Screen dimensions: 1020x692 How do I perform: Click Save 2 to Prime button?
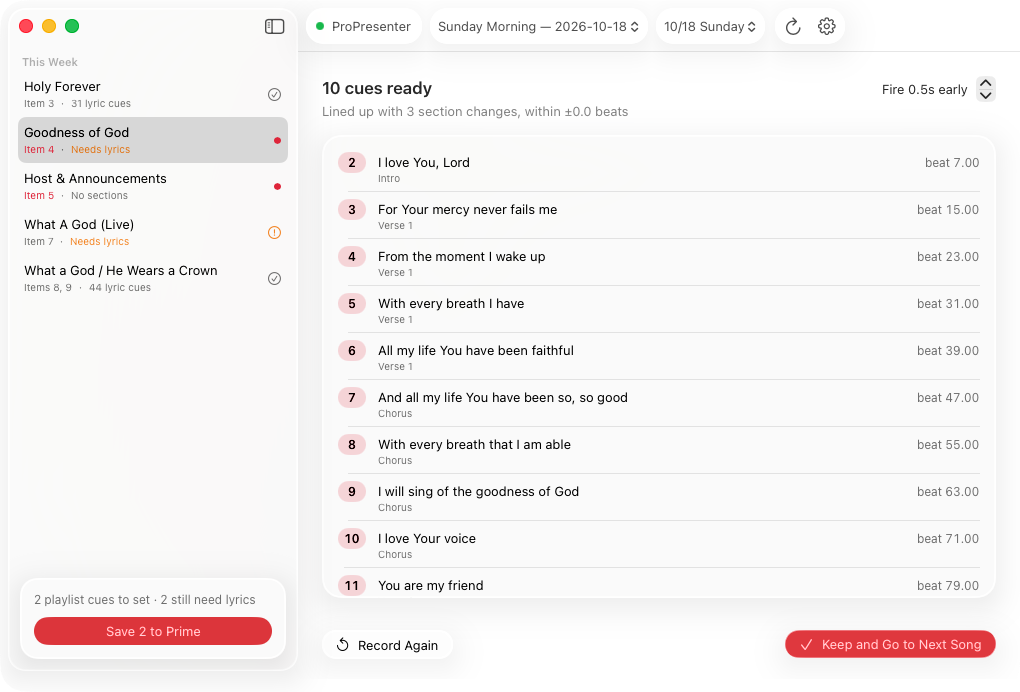(153, 632)
